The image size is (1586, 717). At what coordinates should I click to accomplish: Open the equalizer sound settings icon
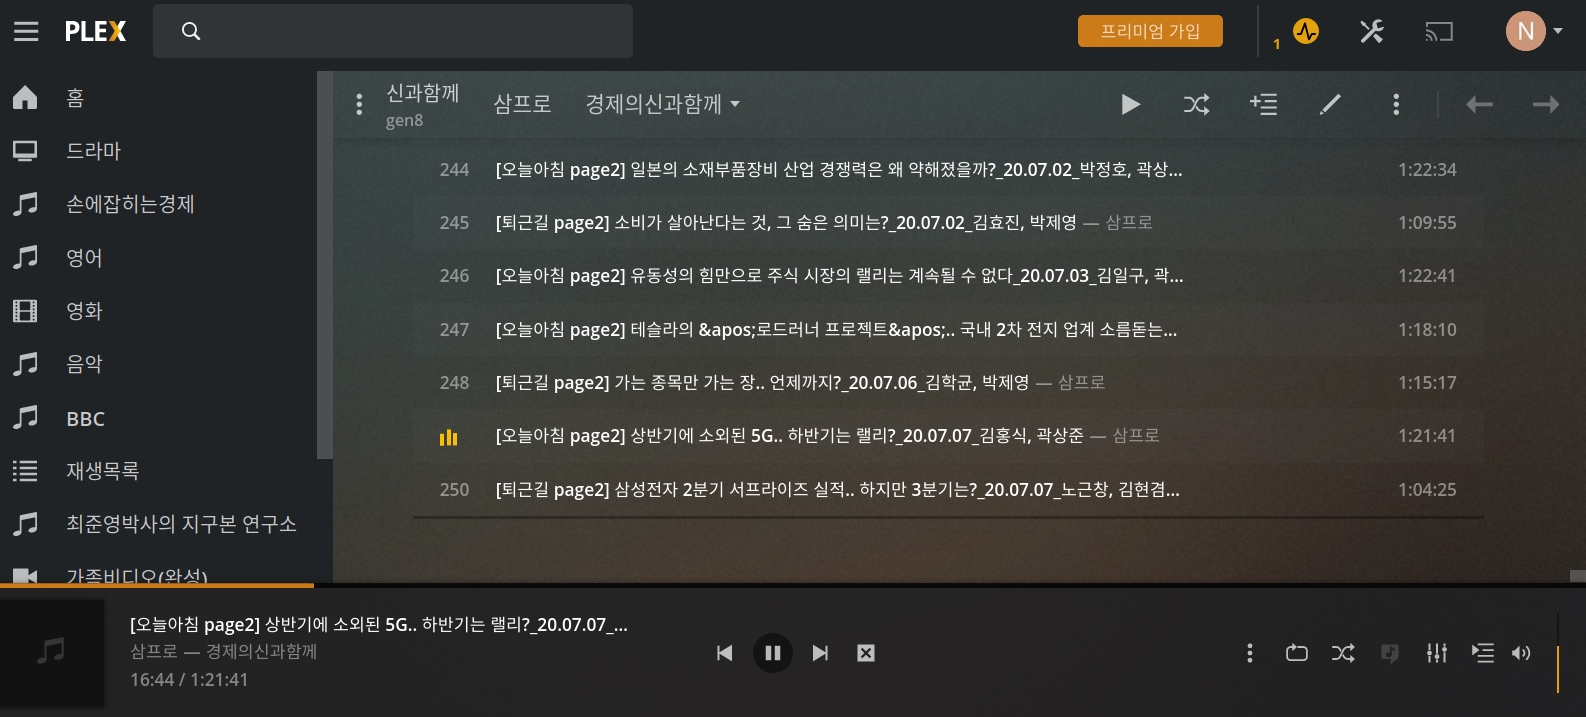[1436, 653]
